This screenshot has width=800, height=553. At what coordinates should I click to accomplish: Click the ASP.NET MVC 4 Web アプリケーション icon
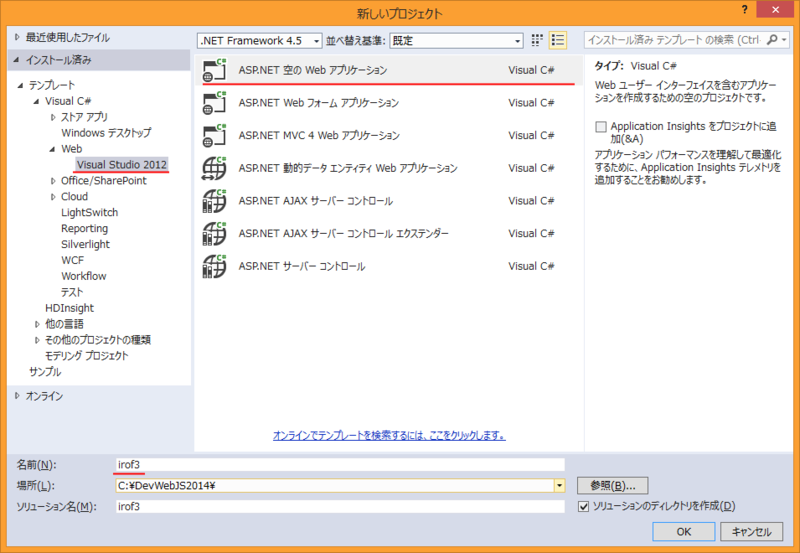pos(214,136)
